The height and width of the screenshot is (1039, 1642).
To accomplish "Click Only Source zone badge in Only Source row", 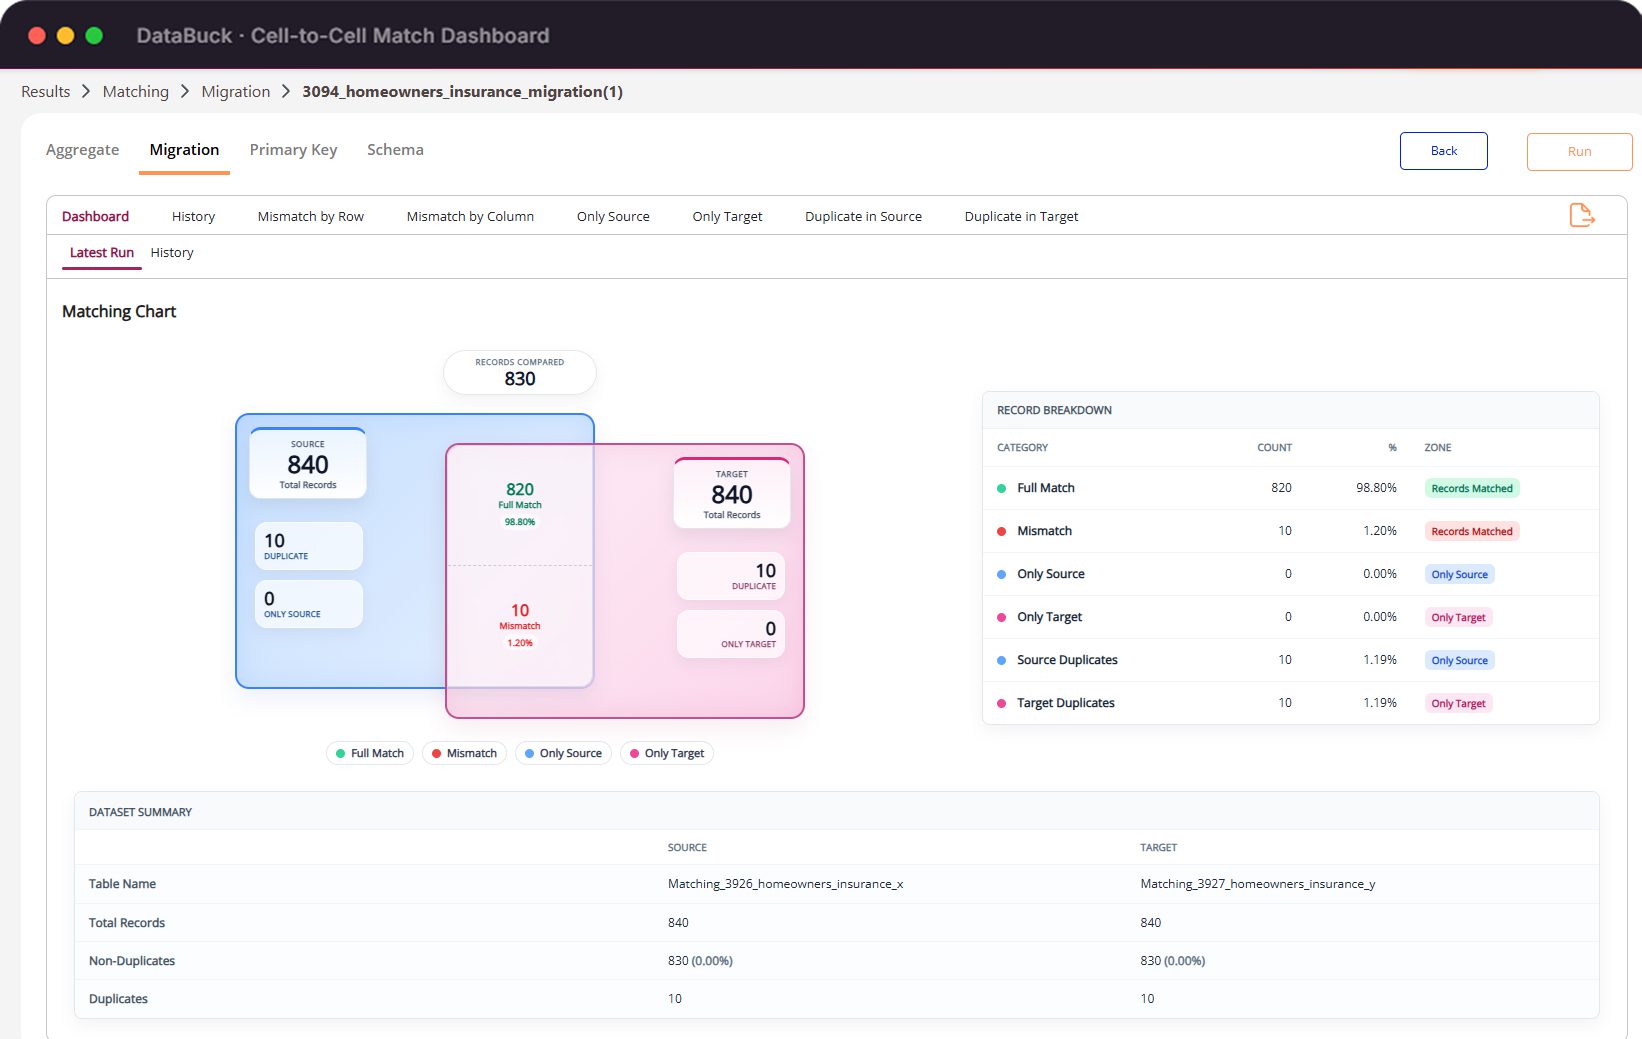I will click(x=1459, y=574).
